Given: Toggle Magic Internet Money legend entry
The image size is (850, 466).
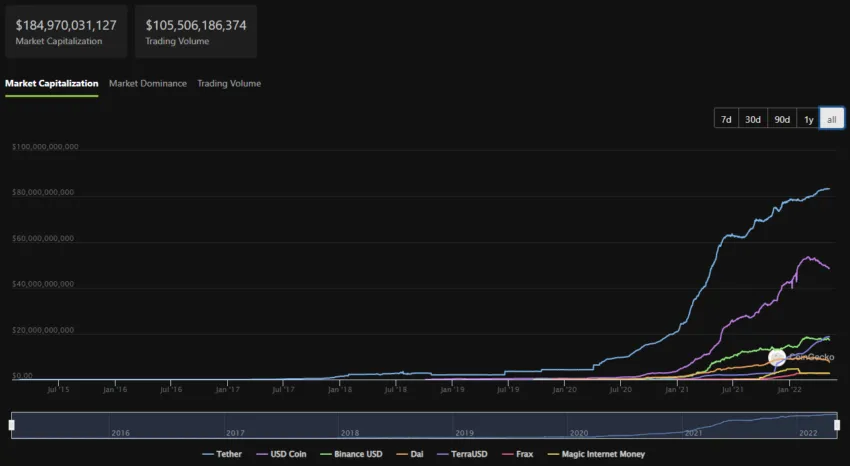Looking at the screenshot, I should (x=596, y=454).
